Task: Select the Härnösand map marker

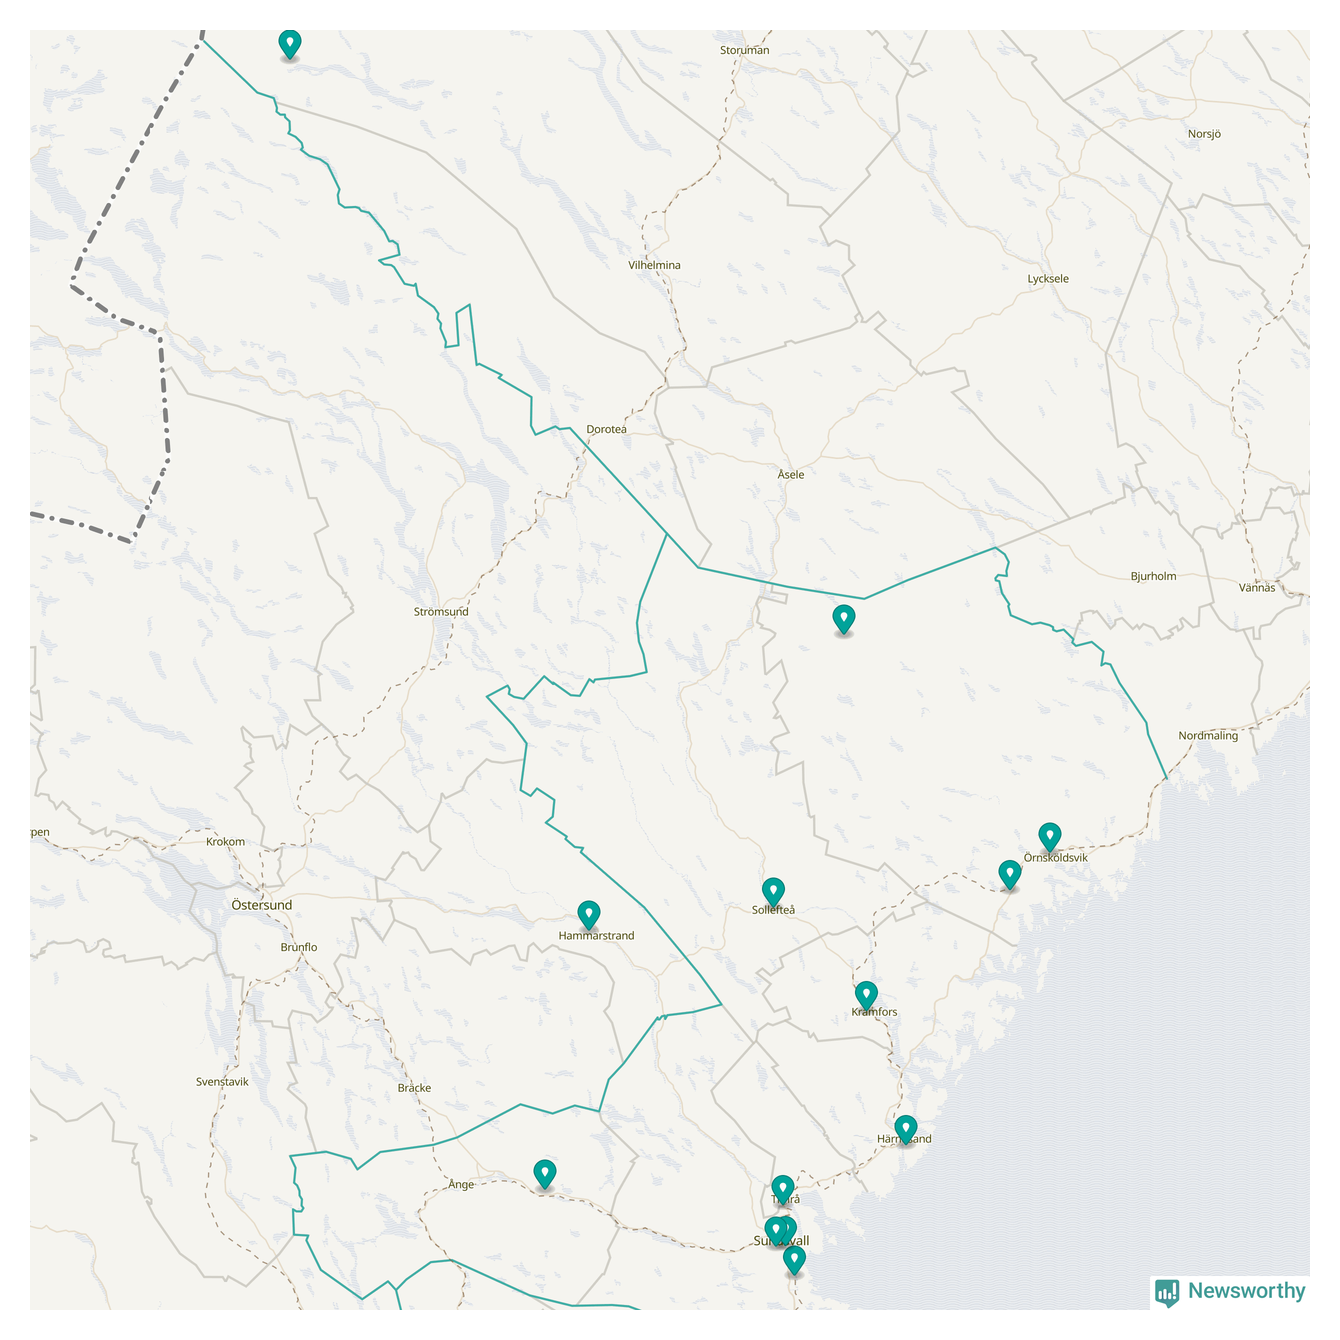Action: click(905, 1128)
